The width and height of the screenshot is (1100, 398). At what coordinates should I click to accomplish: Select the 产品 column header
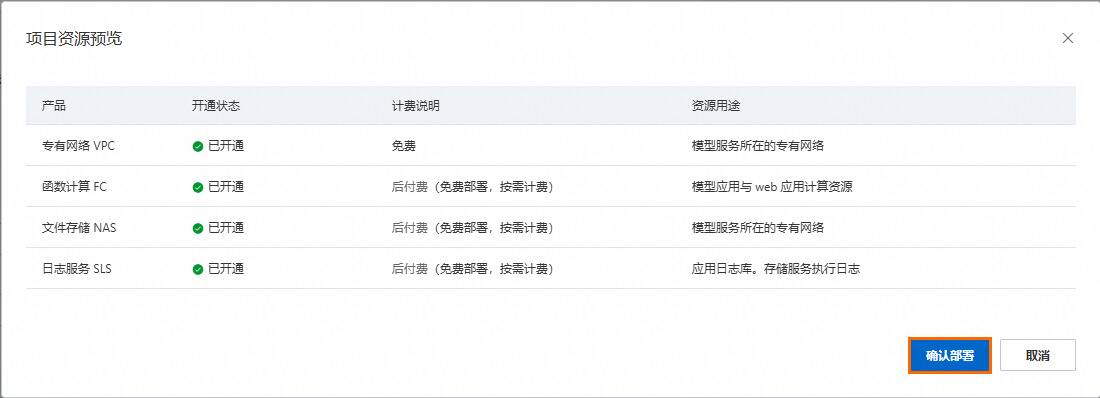(x=54, y=106)
